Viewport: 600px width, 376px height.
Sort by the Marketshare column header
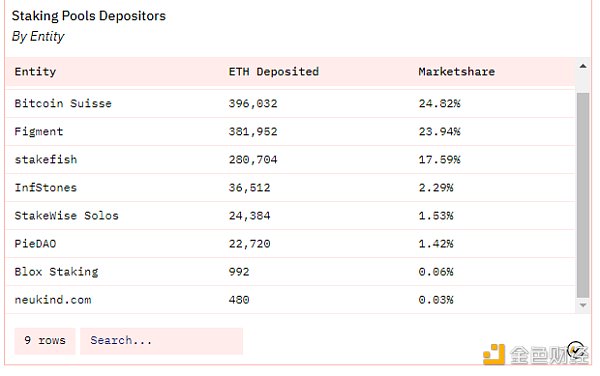click(457, 72)
